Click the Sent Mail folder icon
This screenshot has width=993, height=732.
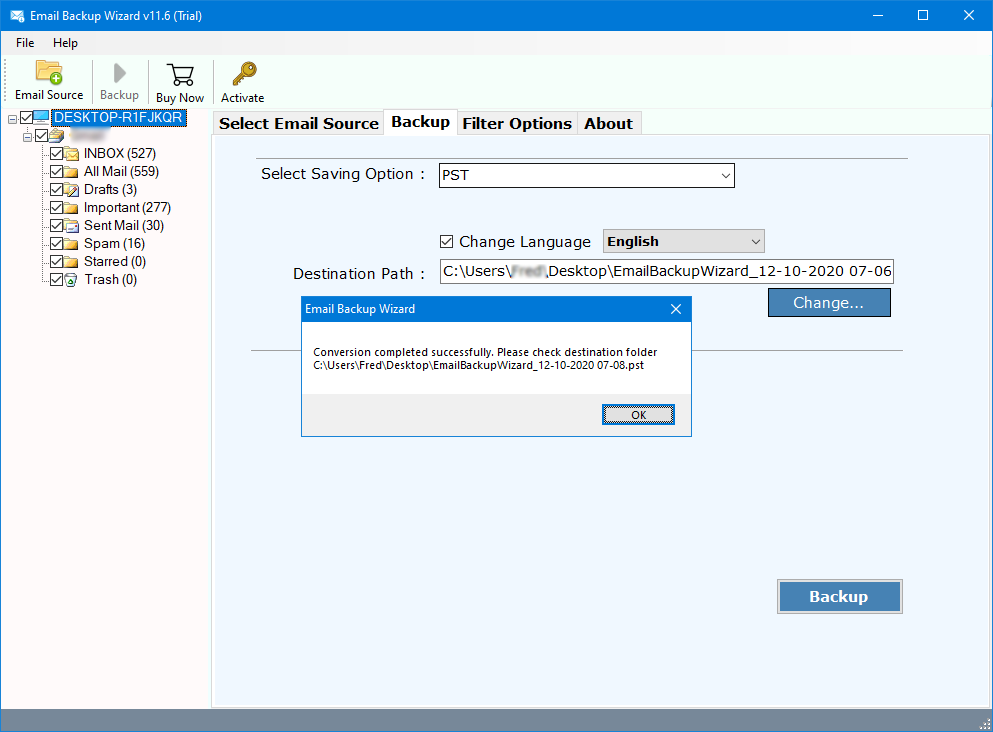[x=71, y=226]
